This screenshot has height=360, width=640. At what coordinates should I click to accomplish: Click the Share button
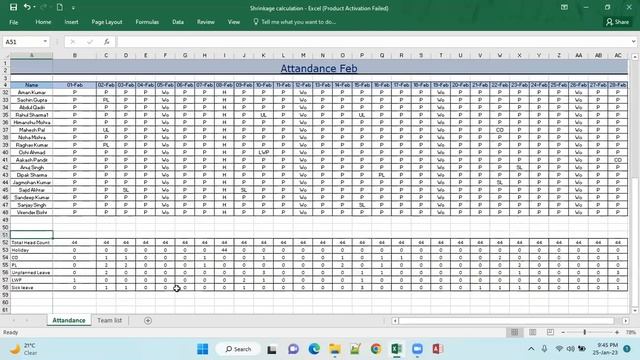coord(618,22)
